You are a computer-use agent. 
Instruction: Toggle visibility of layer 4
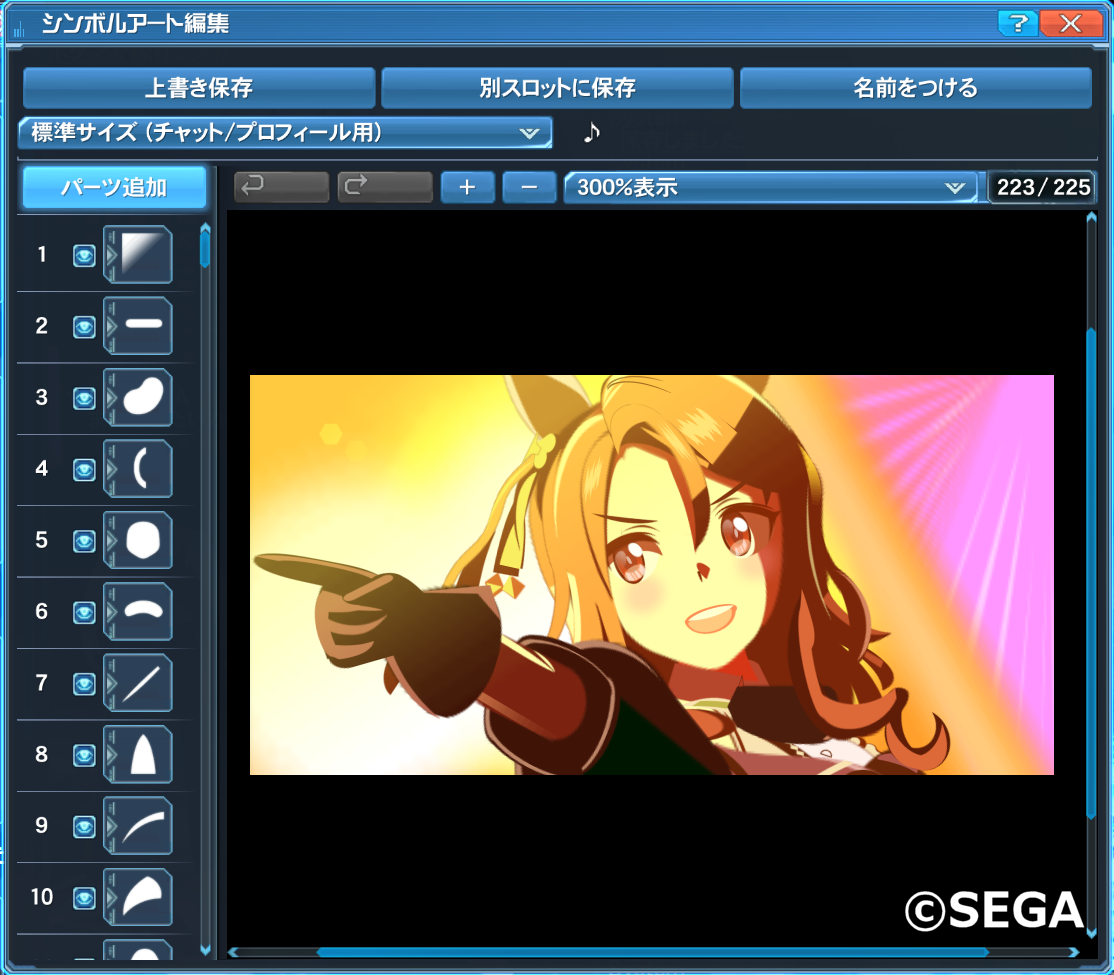(x=84, y=470)
